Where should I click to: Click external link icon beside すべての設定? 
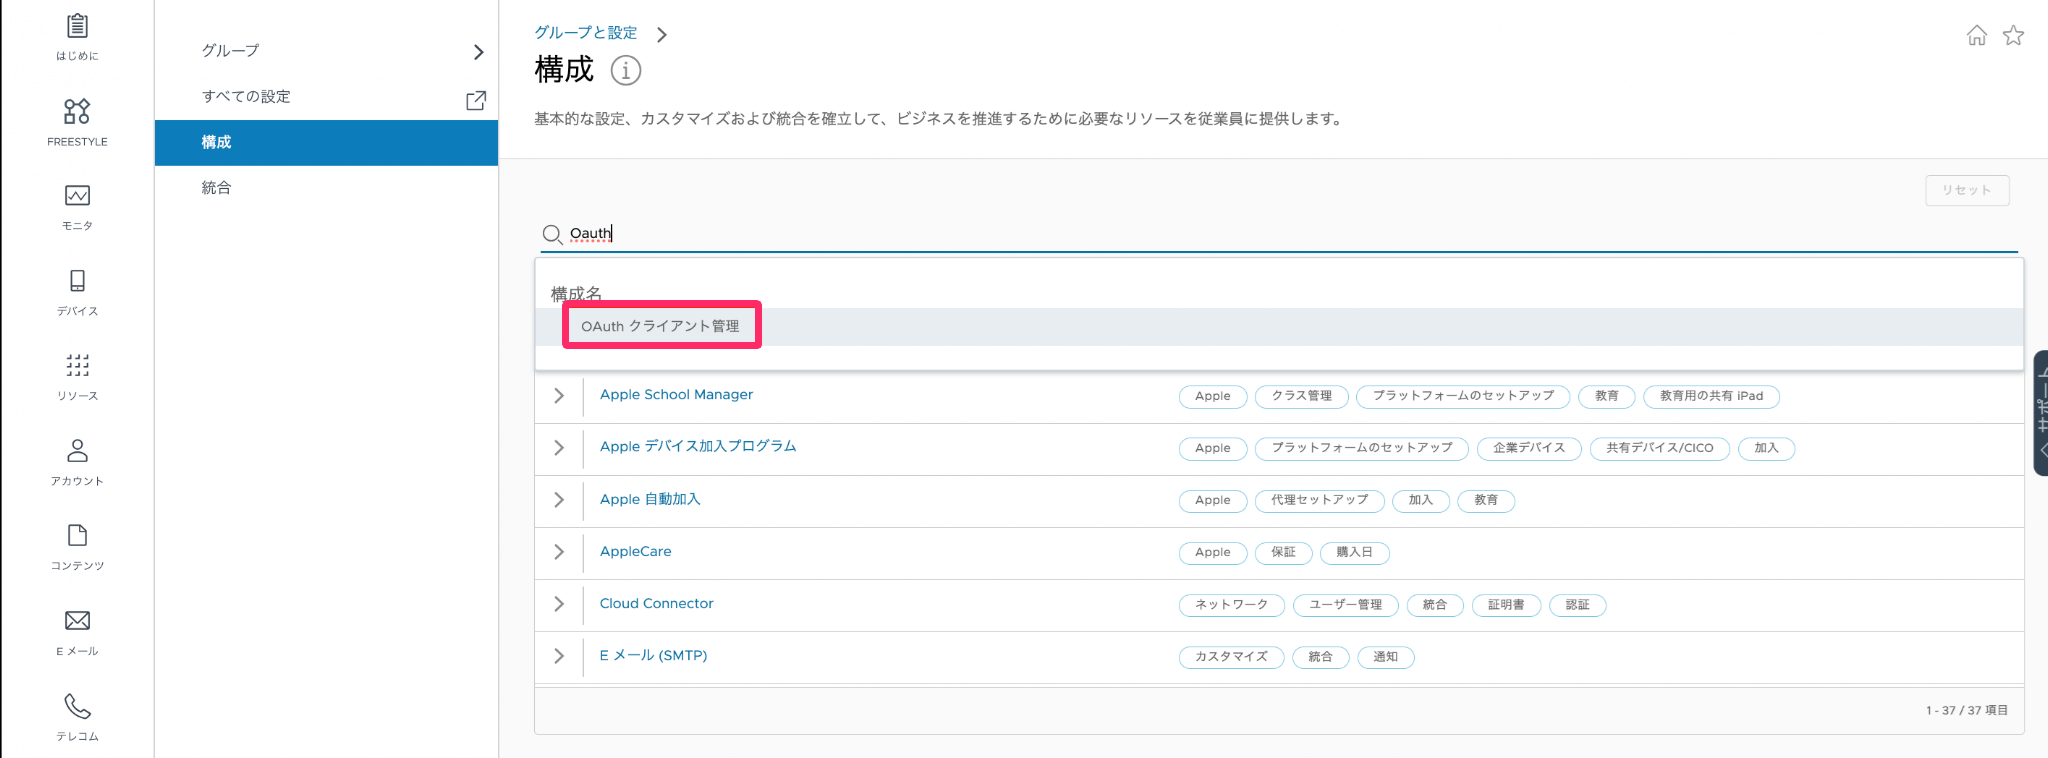point(476,100)
